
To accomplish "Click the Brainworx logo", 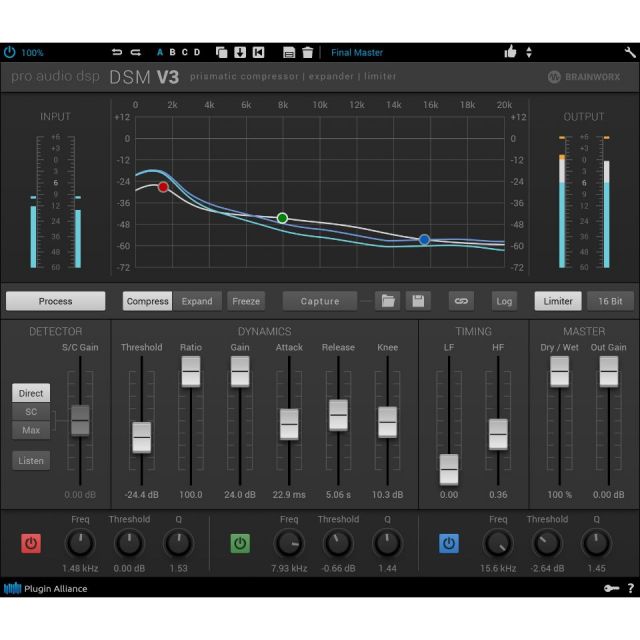I will coord(584,77).
